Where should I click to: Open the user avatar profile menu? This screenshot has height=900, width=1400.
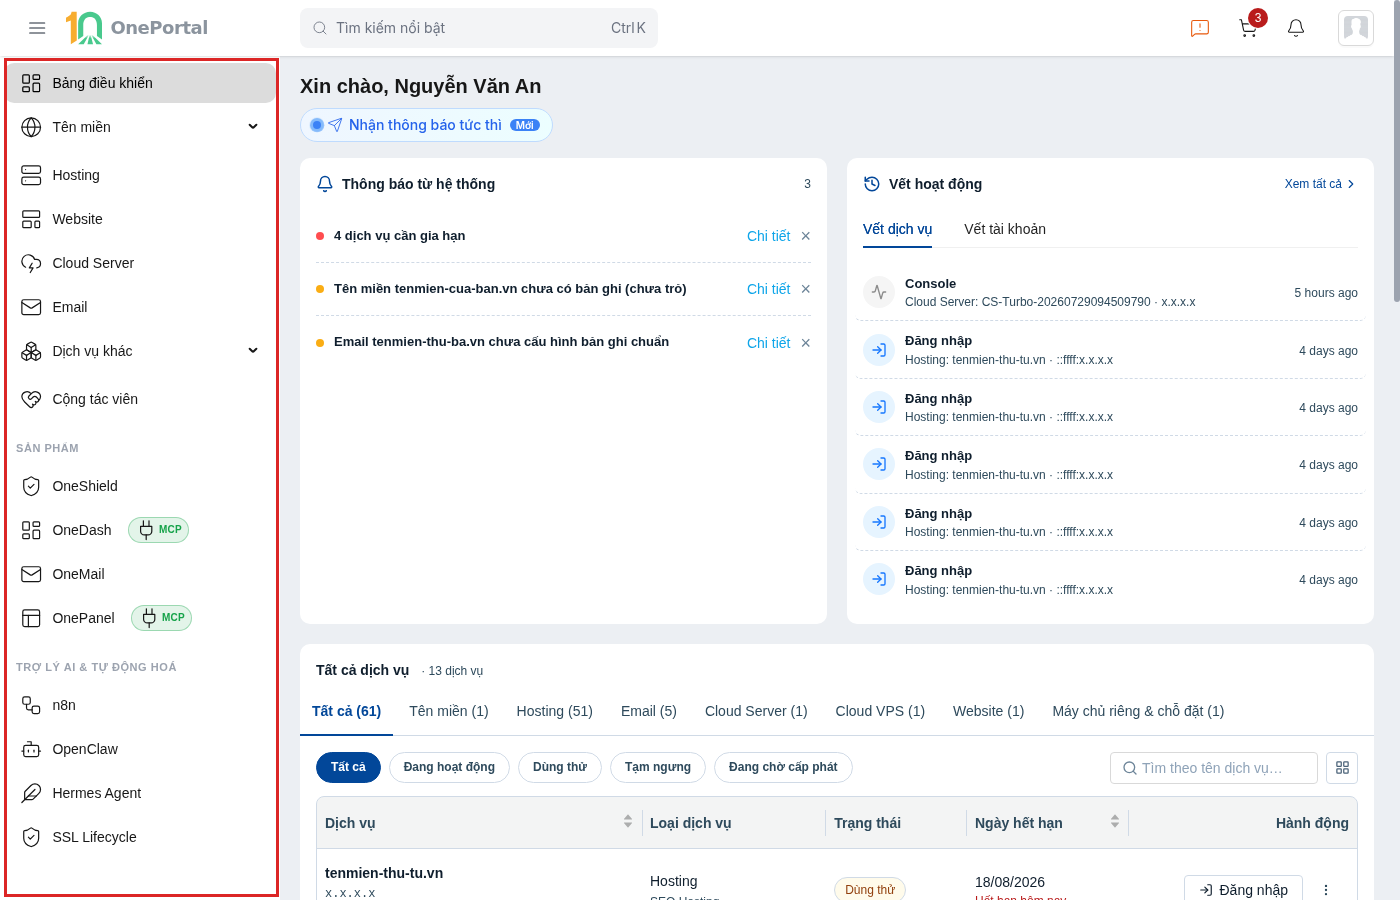[1356, 28]
